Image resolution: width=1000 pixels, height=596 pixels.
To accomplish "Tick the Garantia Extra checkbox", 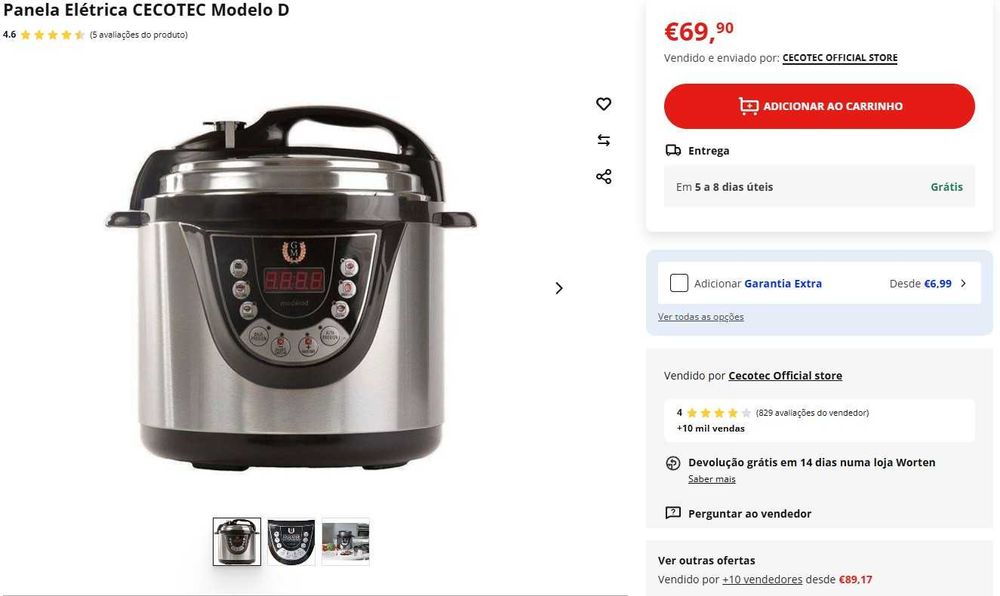I will (679, 283).
